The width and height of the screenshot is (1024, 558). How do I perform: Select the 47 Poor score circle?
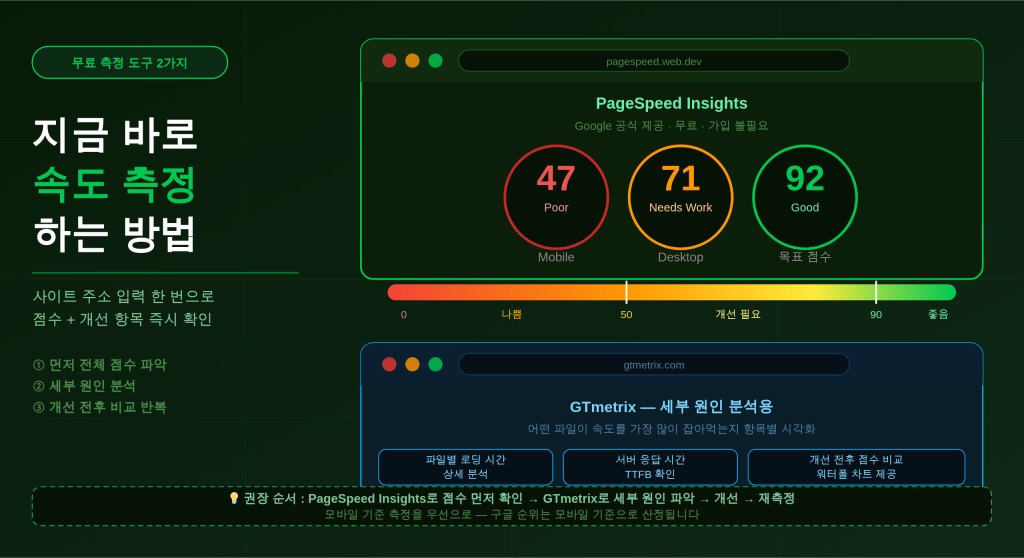556,197
